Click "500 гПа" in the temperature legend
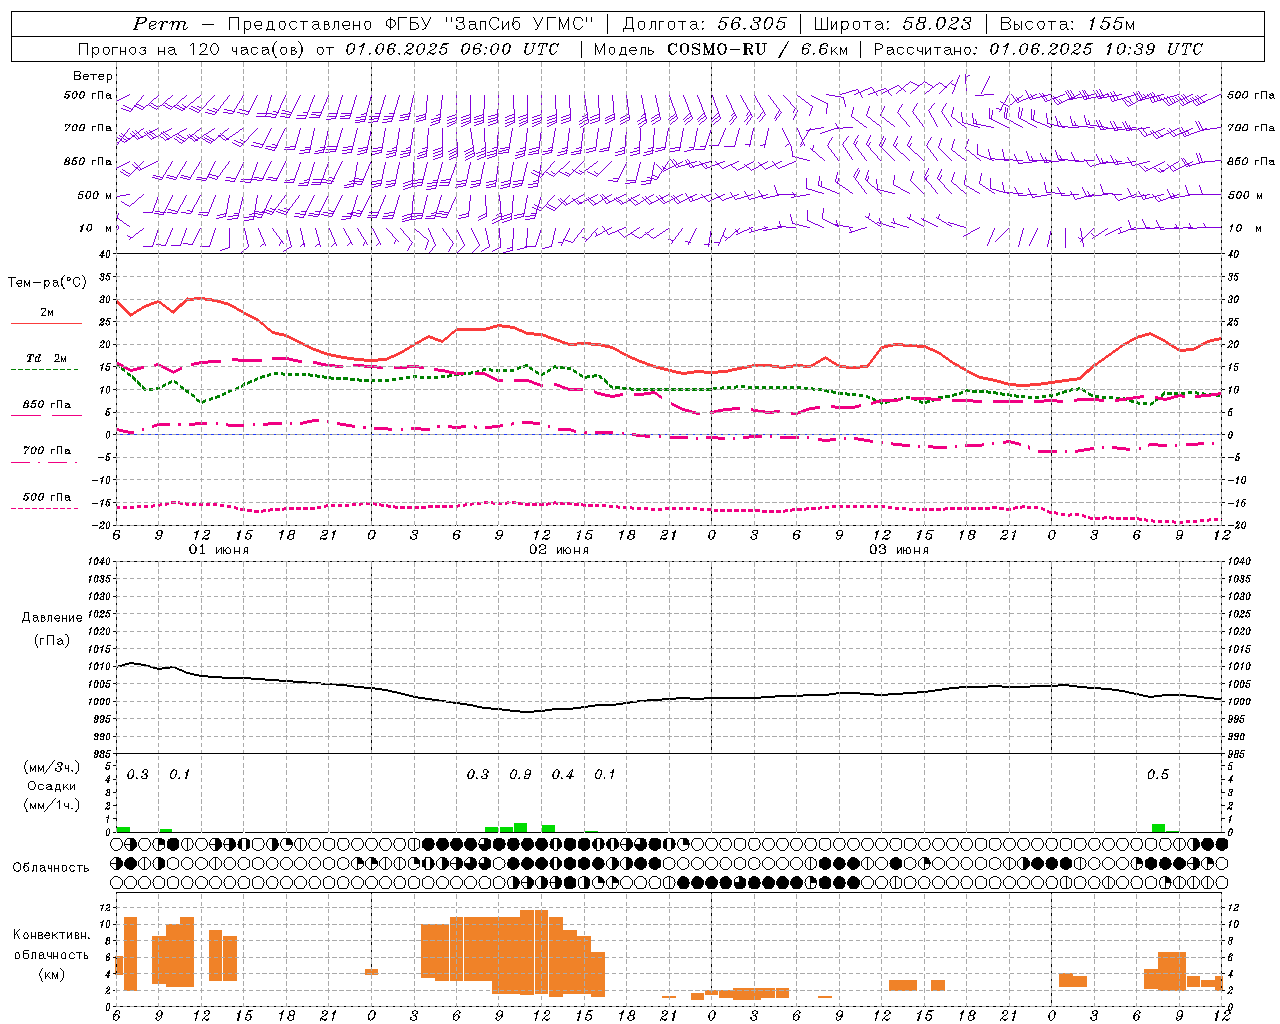Image resolution: width=1280 pixels, height=1024 pixels. (x=47, y=497)
